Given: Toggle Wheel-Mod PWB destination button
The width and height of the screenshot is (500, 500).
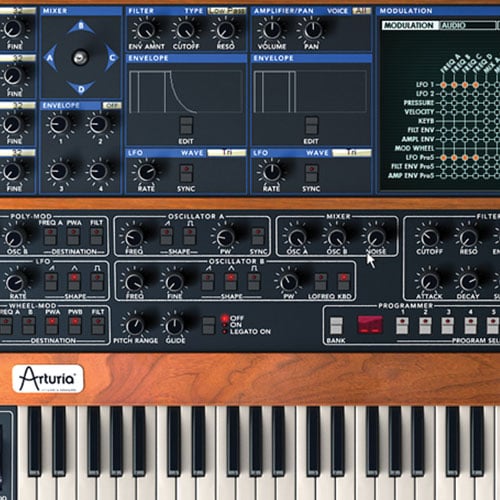Looking at the screenshot, I should pos(75,326).
